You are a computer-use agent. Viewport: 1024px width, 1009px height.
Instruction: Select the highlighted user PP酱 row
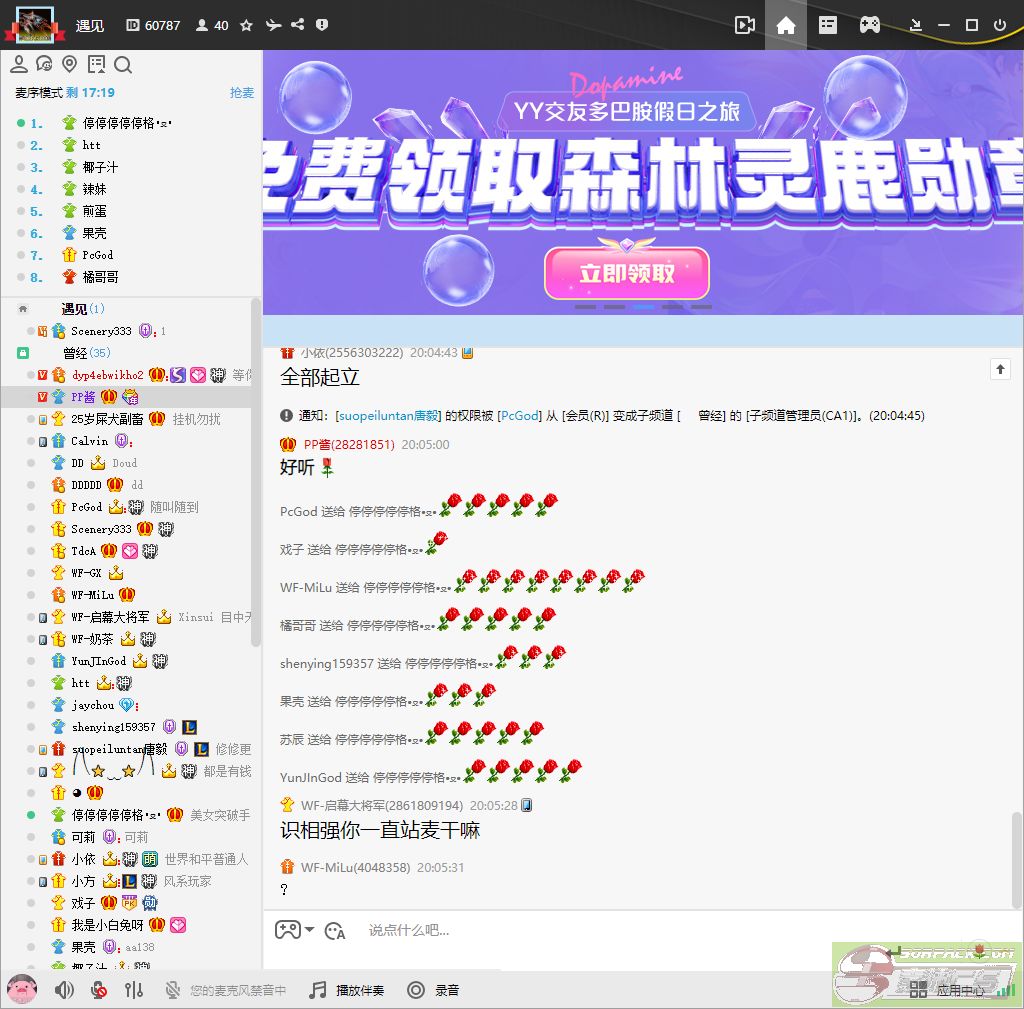(127, 397)
